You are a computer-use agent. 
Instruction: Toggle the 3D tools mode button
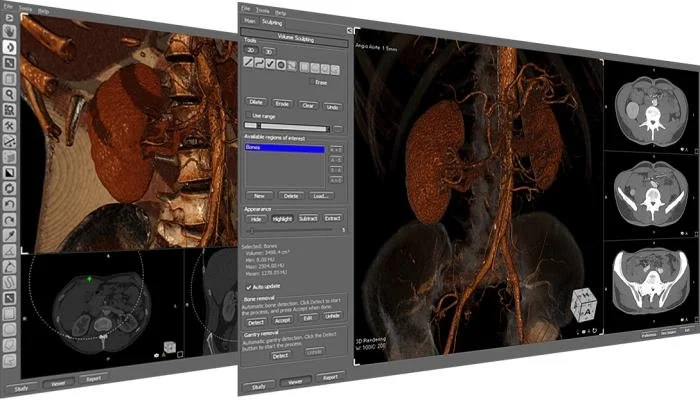[x=268, y=51]
